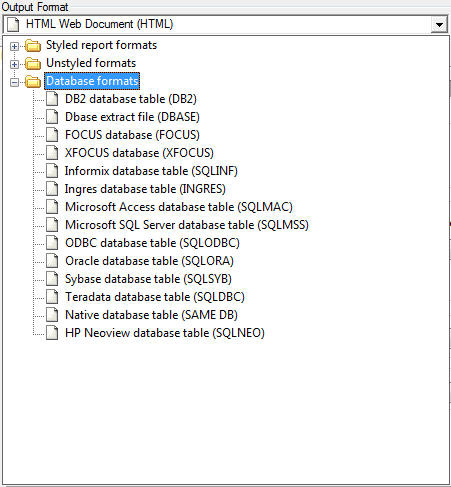The image size is (451, 487).
Task: Click the Oracle database table document icon
Action: pyautogui.click(x=52, y=261)
